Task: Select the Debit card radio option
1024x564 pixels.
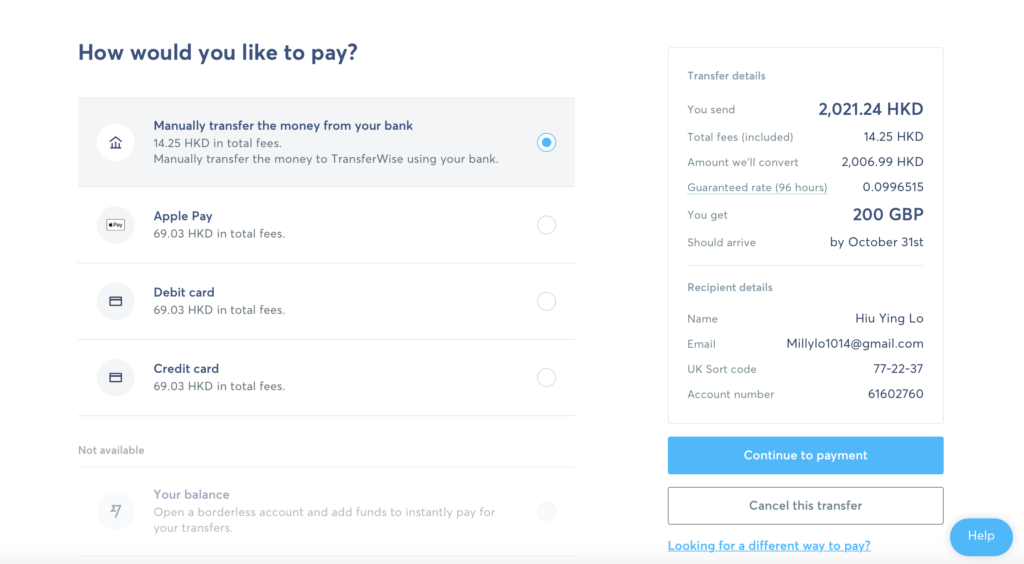Action: (547, 301)
